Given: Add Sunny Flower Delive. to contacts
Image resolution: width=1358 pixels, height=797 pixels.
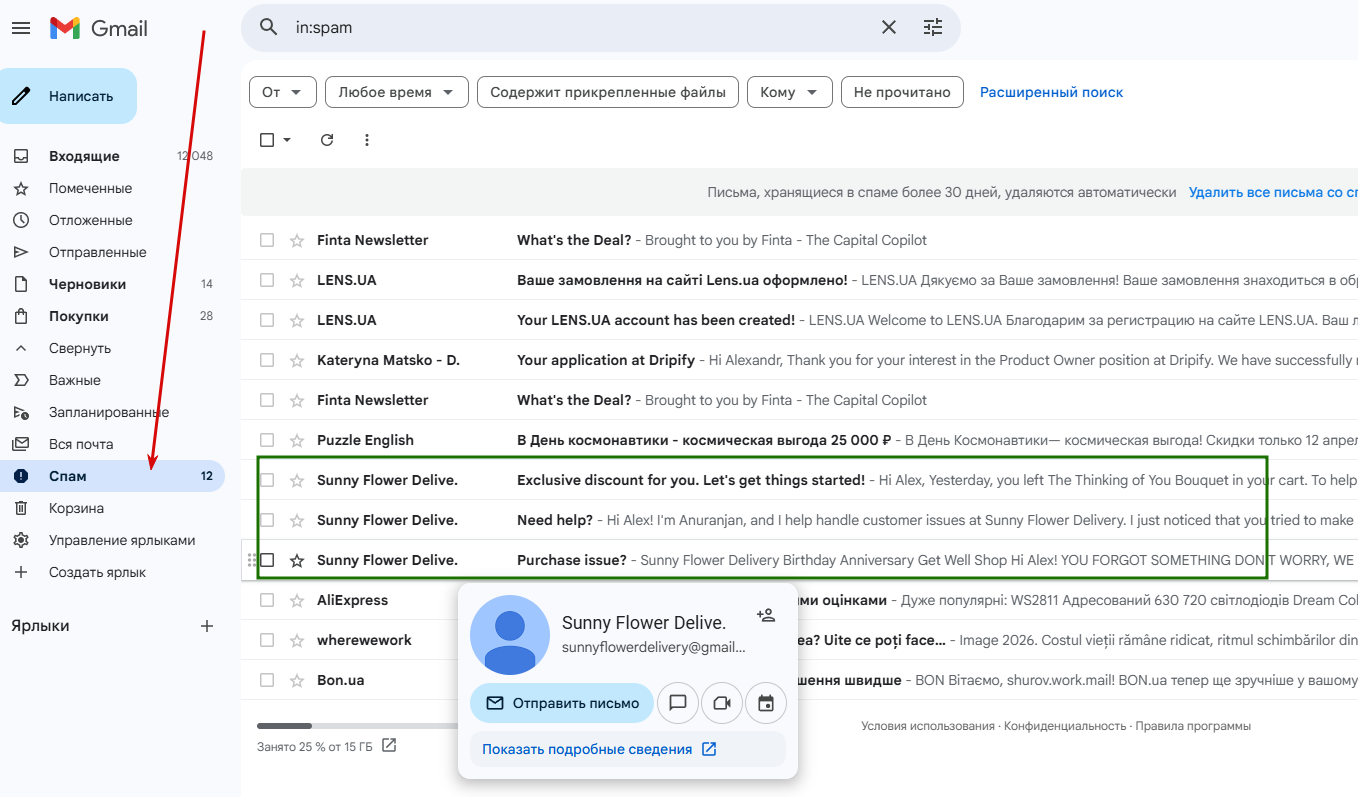Looking at the screenshot, I should [x=766, y=615].
